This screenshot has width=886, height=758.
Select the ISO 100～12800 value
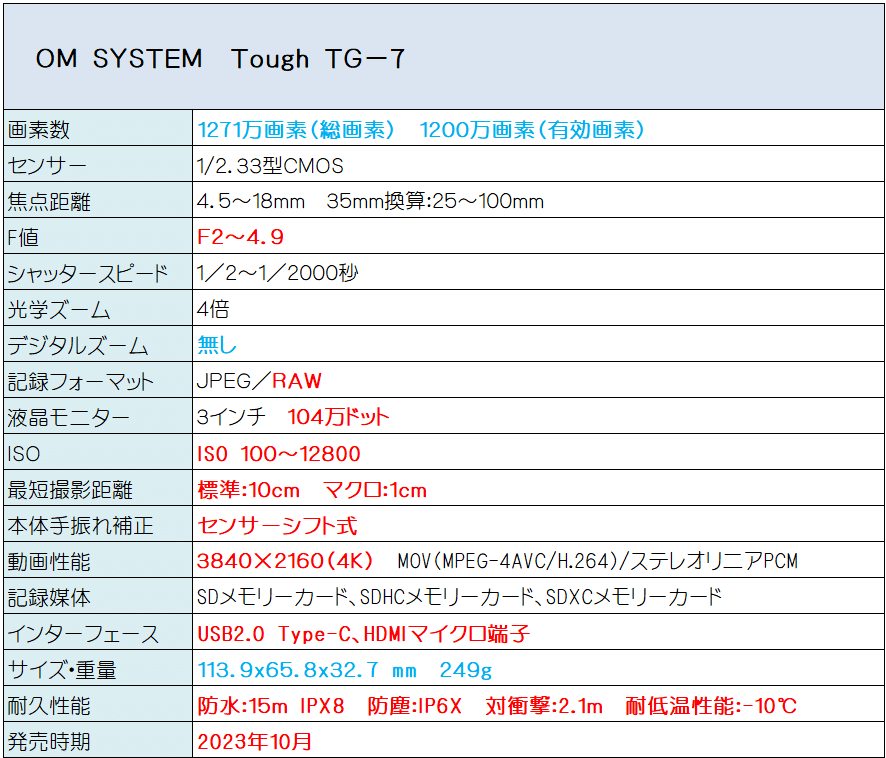pos(279,453)
